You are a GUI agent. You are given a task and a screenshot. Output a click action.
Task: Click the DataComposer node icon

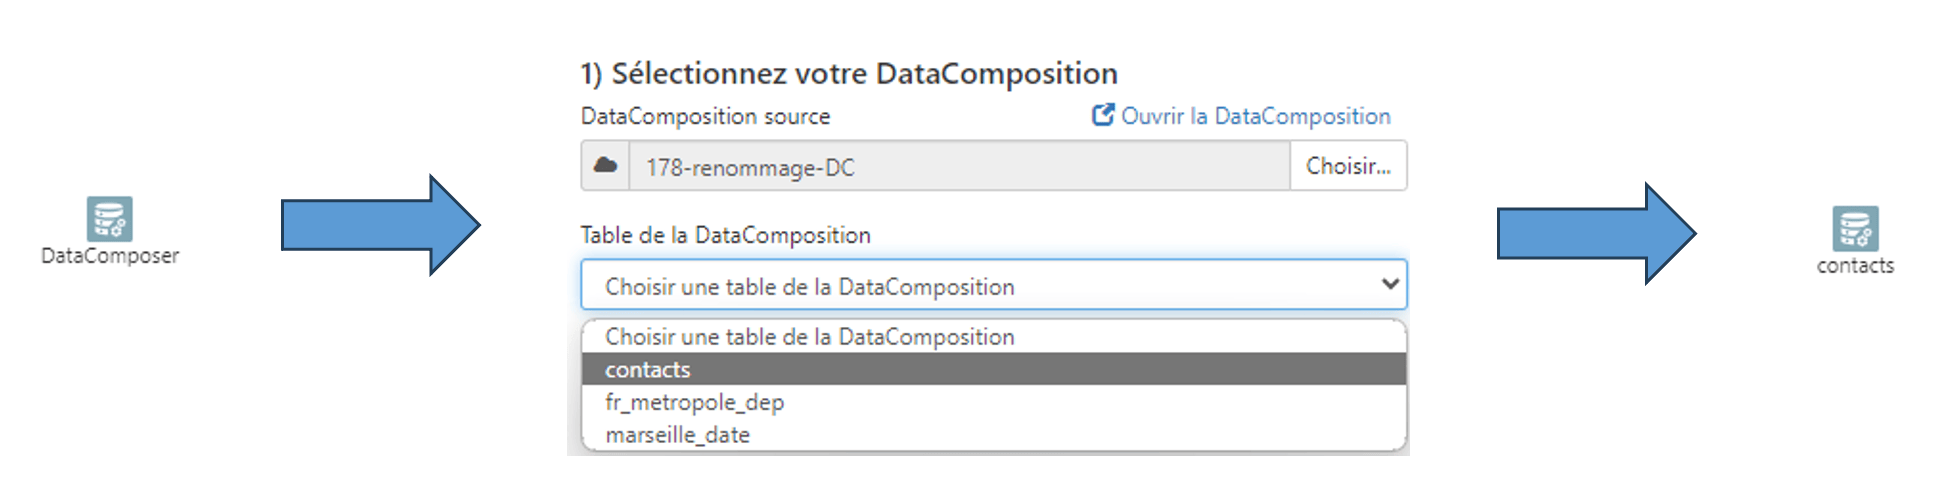(x=110, y=218)
